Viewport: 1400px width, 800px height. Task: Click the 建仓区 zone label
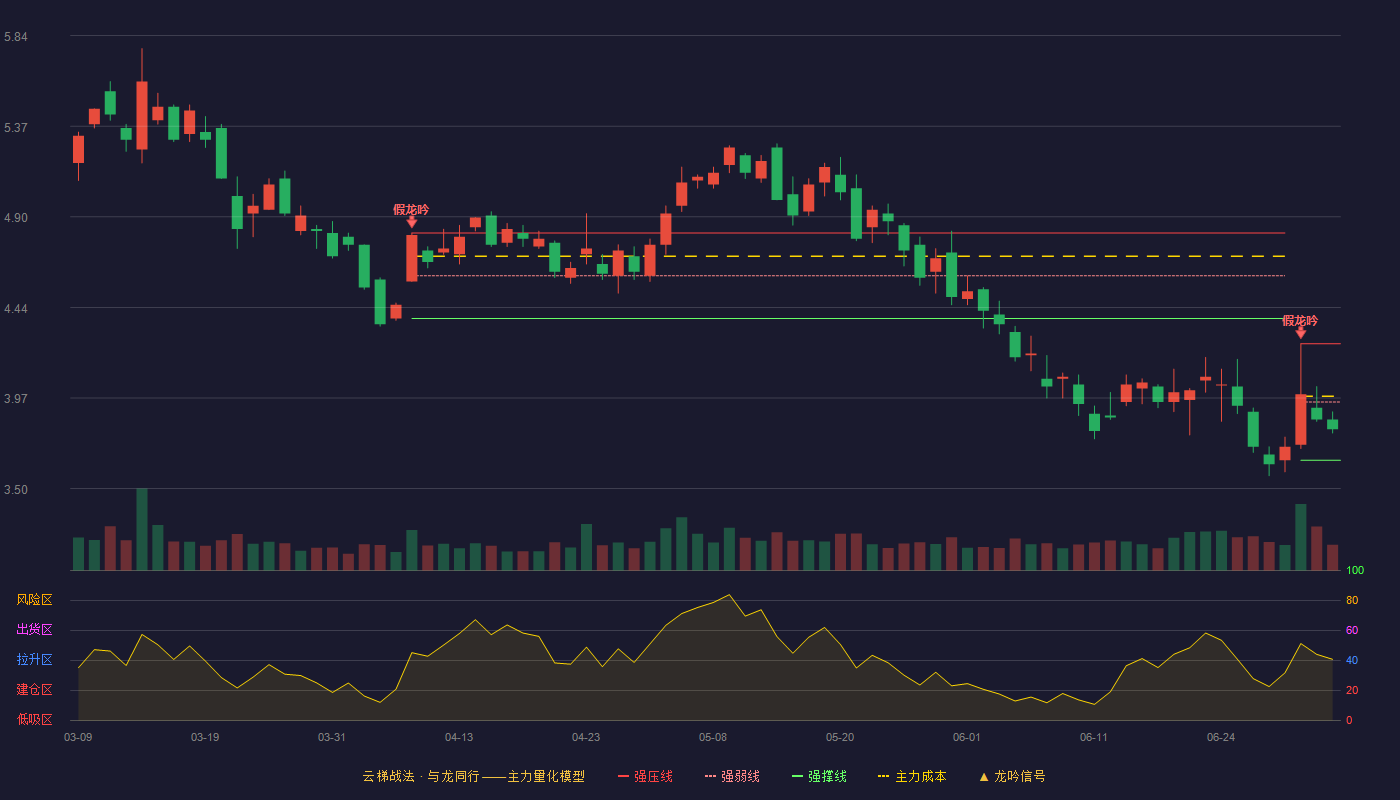click(x=34, y=690)
